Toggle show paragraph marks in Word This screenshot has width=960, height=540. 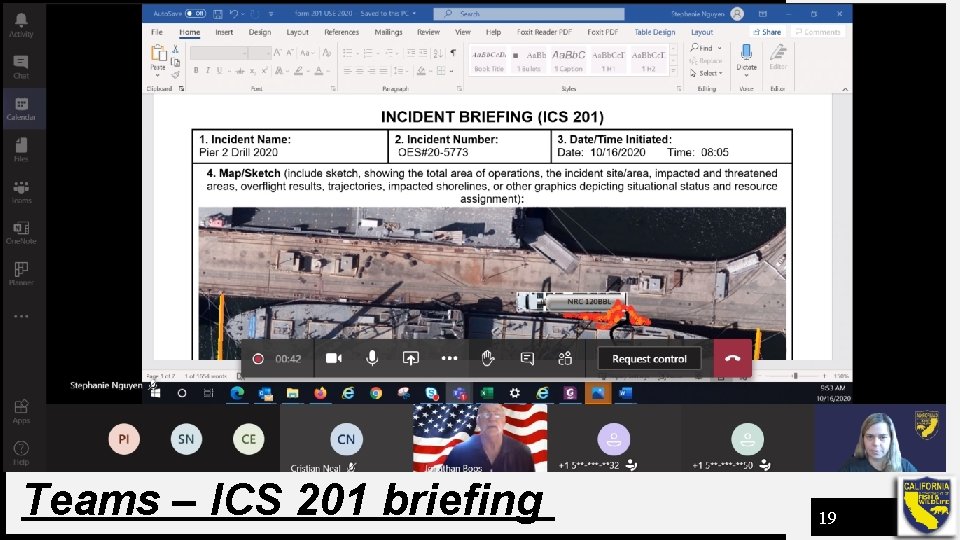point(453,53)
